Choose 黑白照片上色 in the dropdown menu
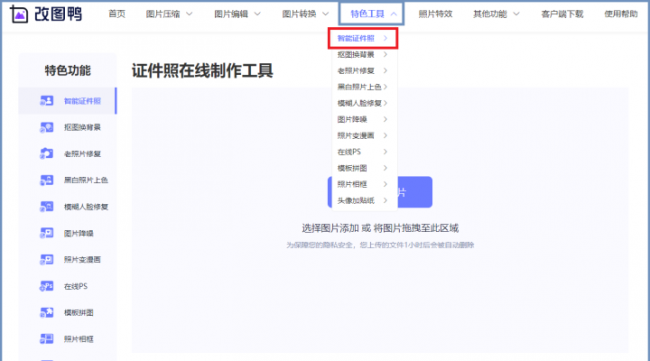This screenshot has width=650, height=361. click(363, 87)
